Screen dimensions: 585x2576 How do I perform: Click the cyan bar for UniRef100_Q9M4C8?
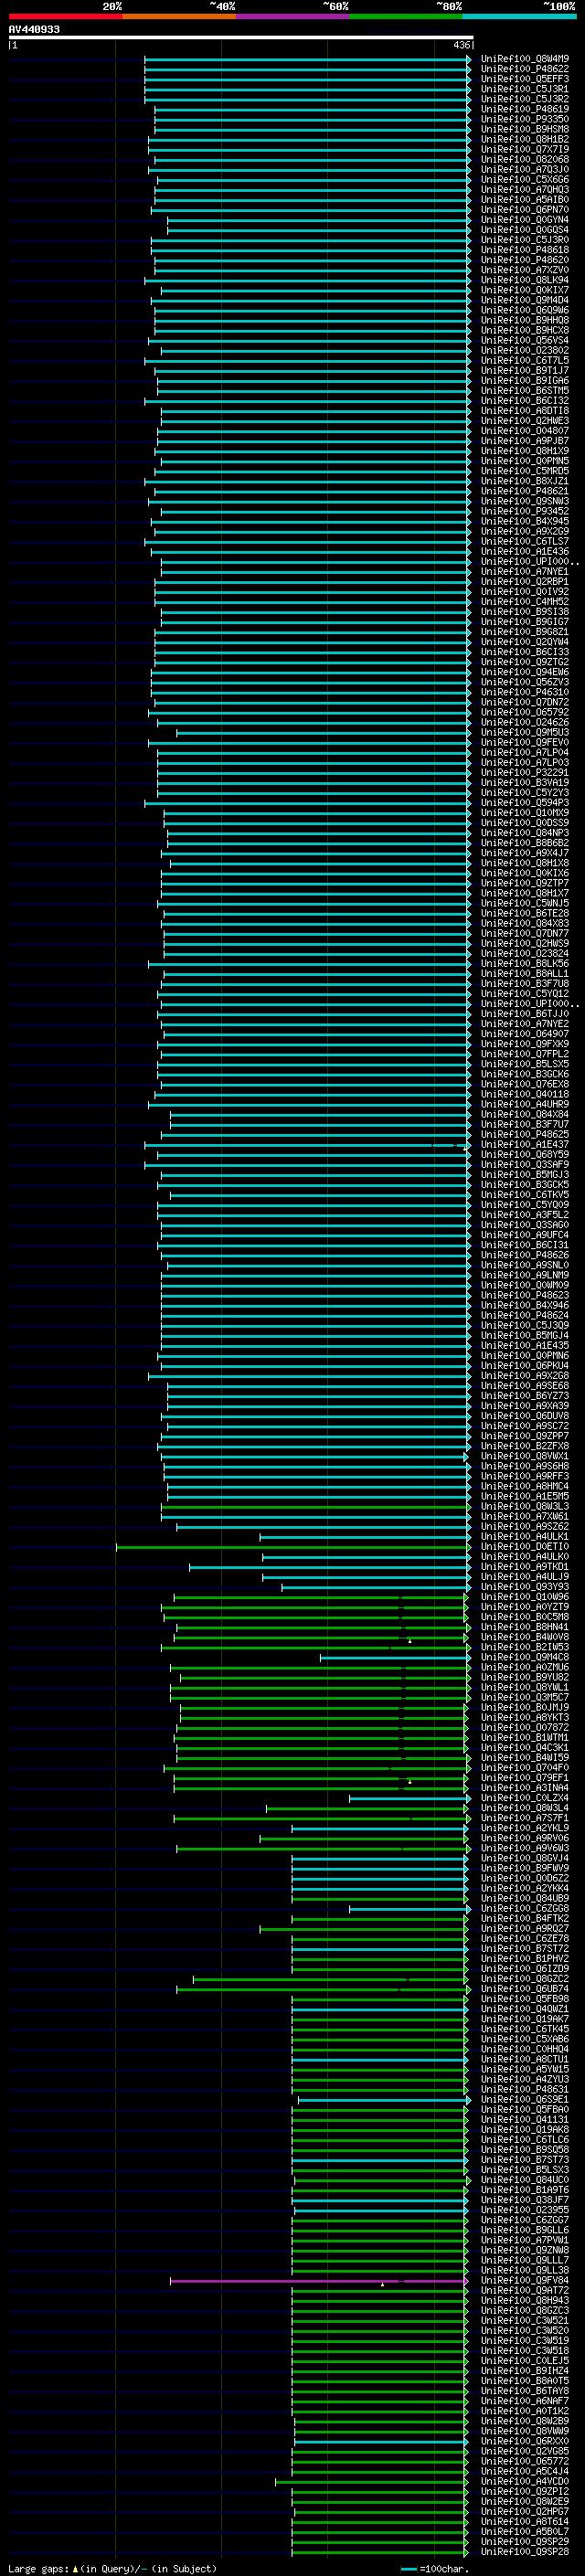click(x=395, y=1657)
